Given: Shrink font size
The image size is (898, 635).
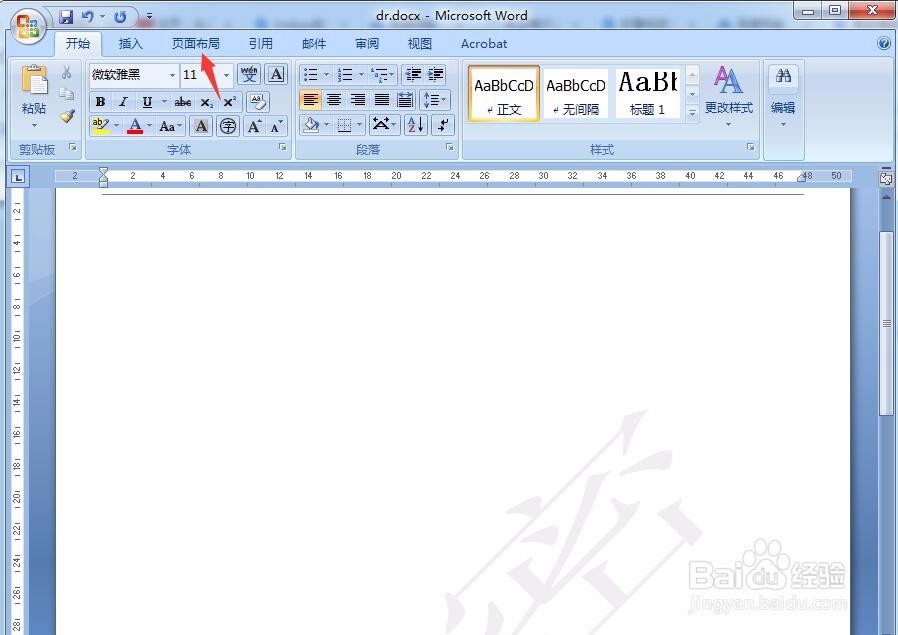Looking at the screenshot, I should point(277,126).
